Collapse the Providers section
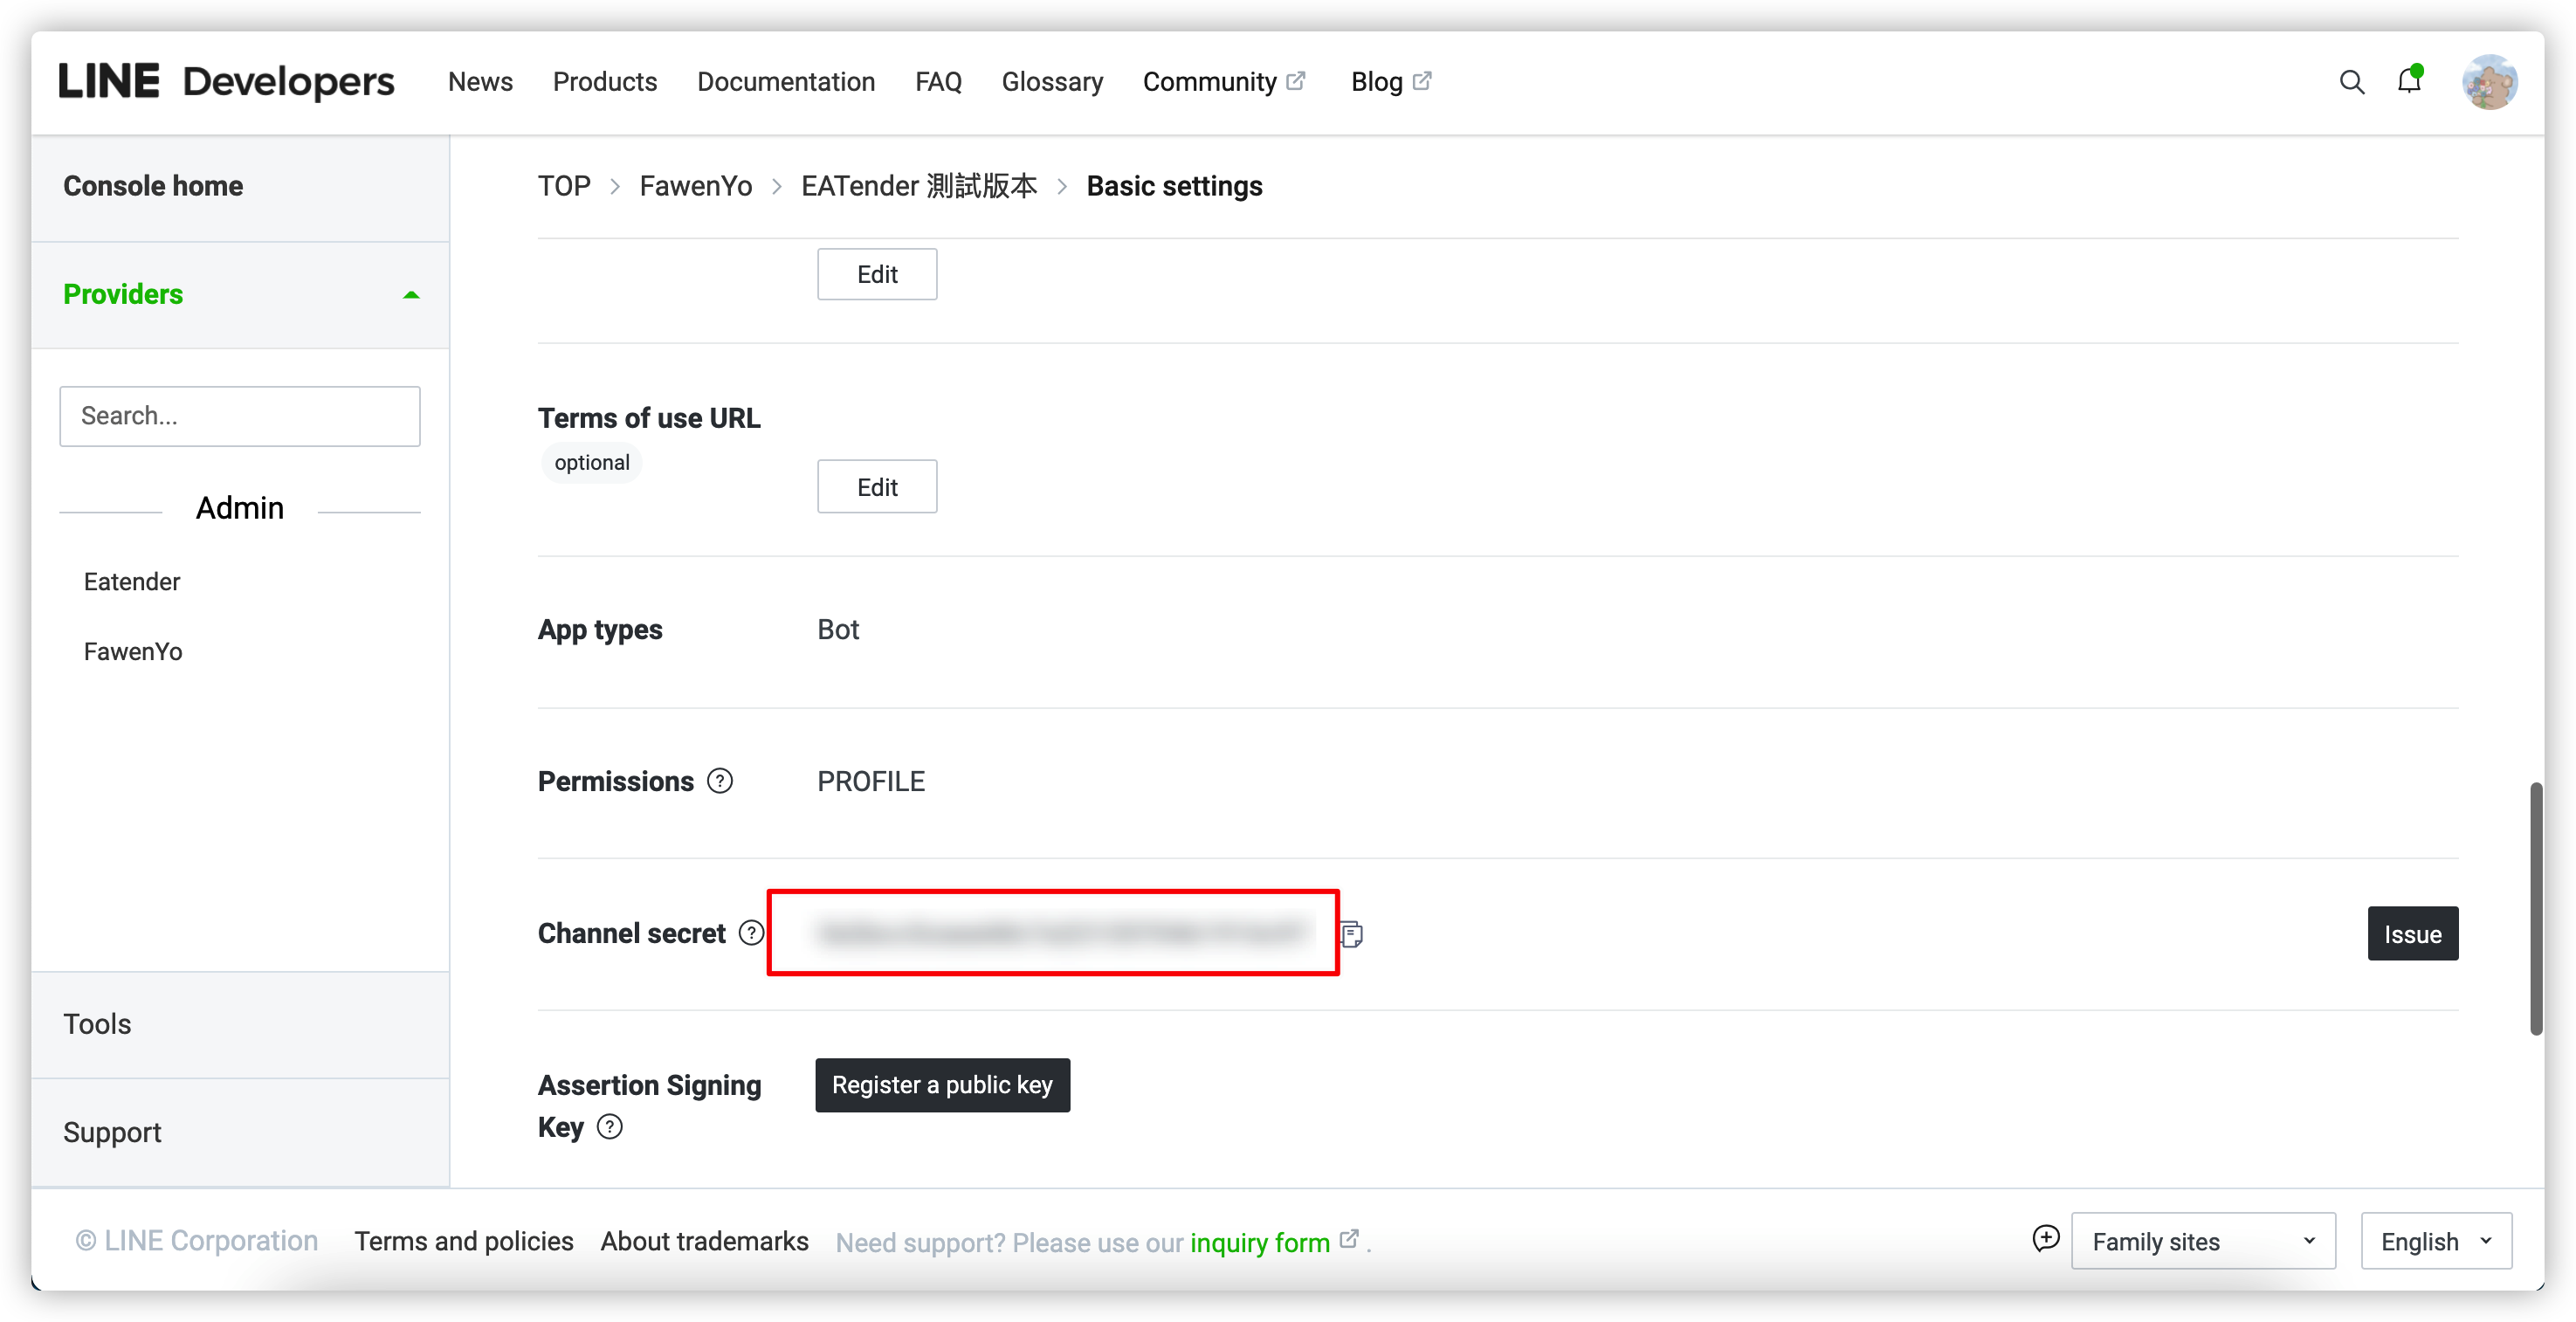The width and height of the screenshot is (2576, 1322). 410,295
